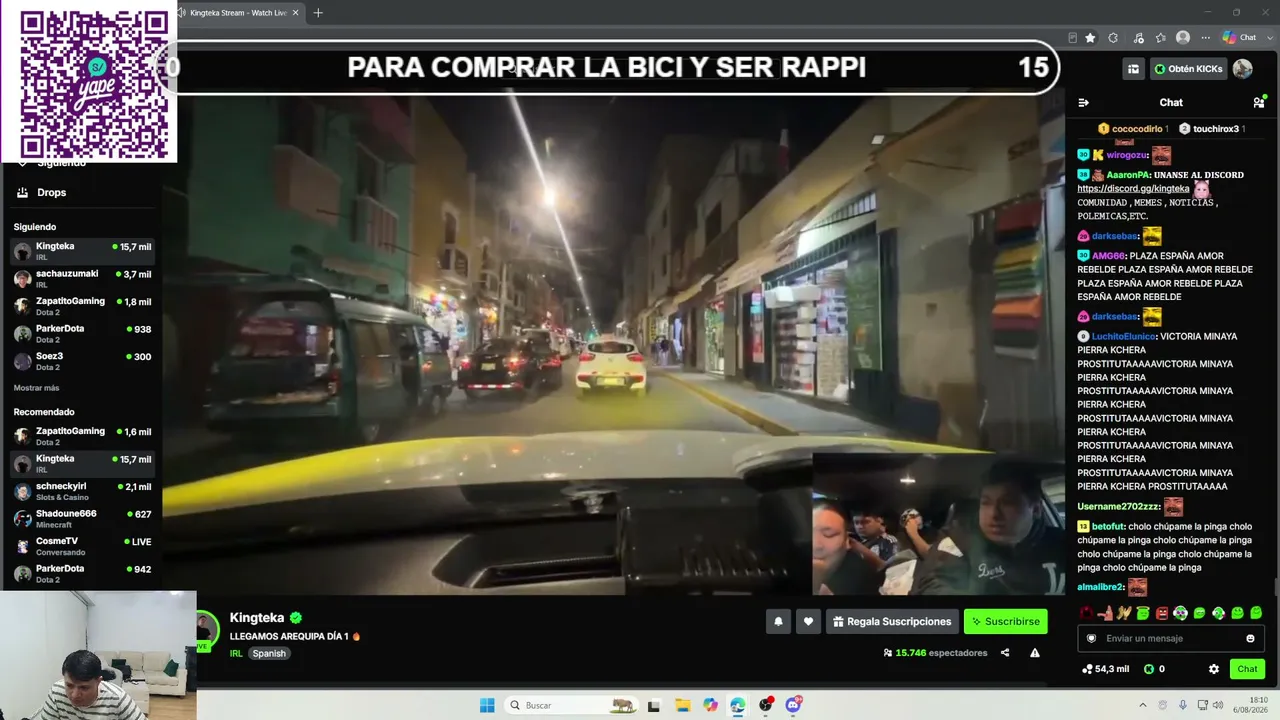Open Microsoft Edge from taskbar

[738, 705]
